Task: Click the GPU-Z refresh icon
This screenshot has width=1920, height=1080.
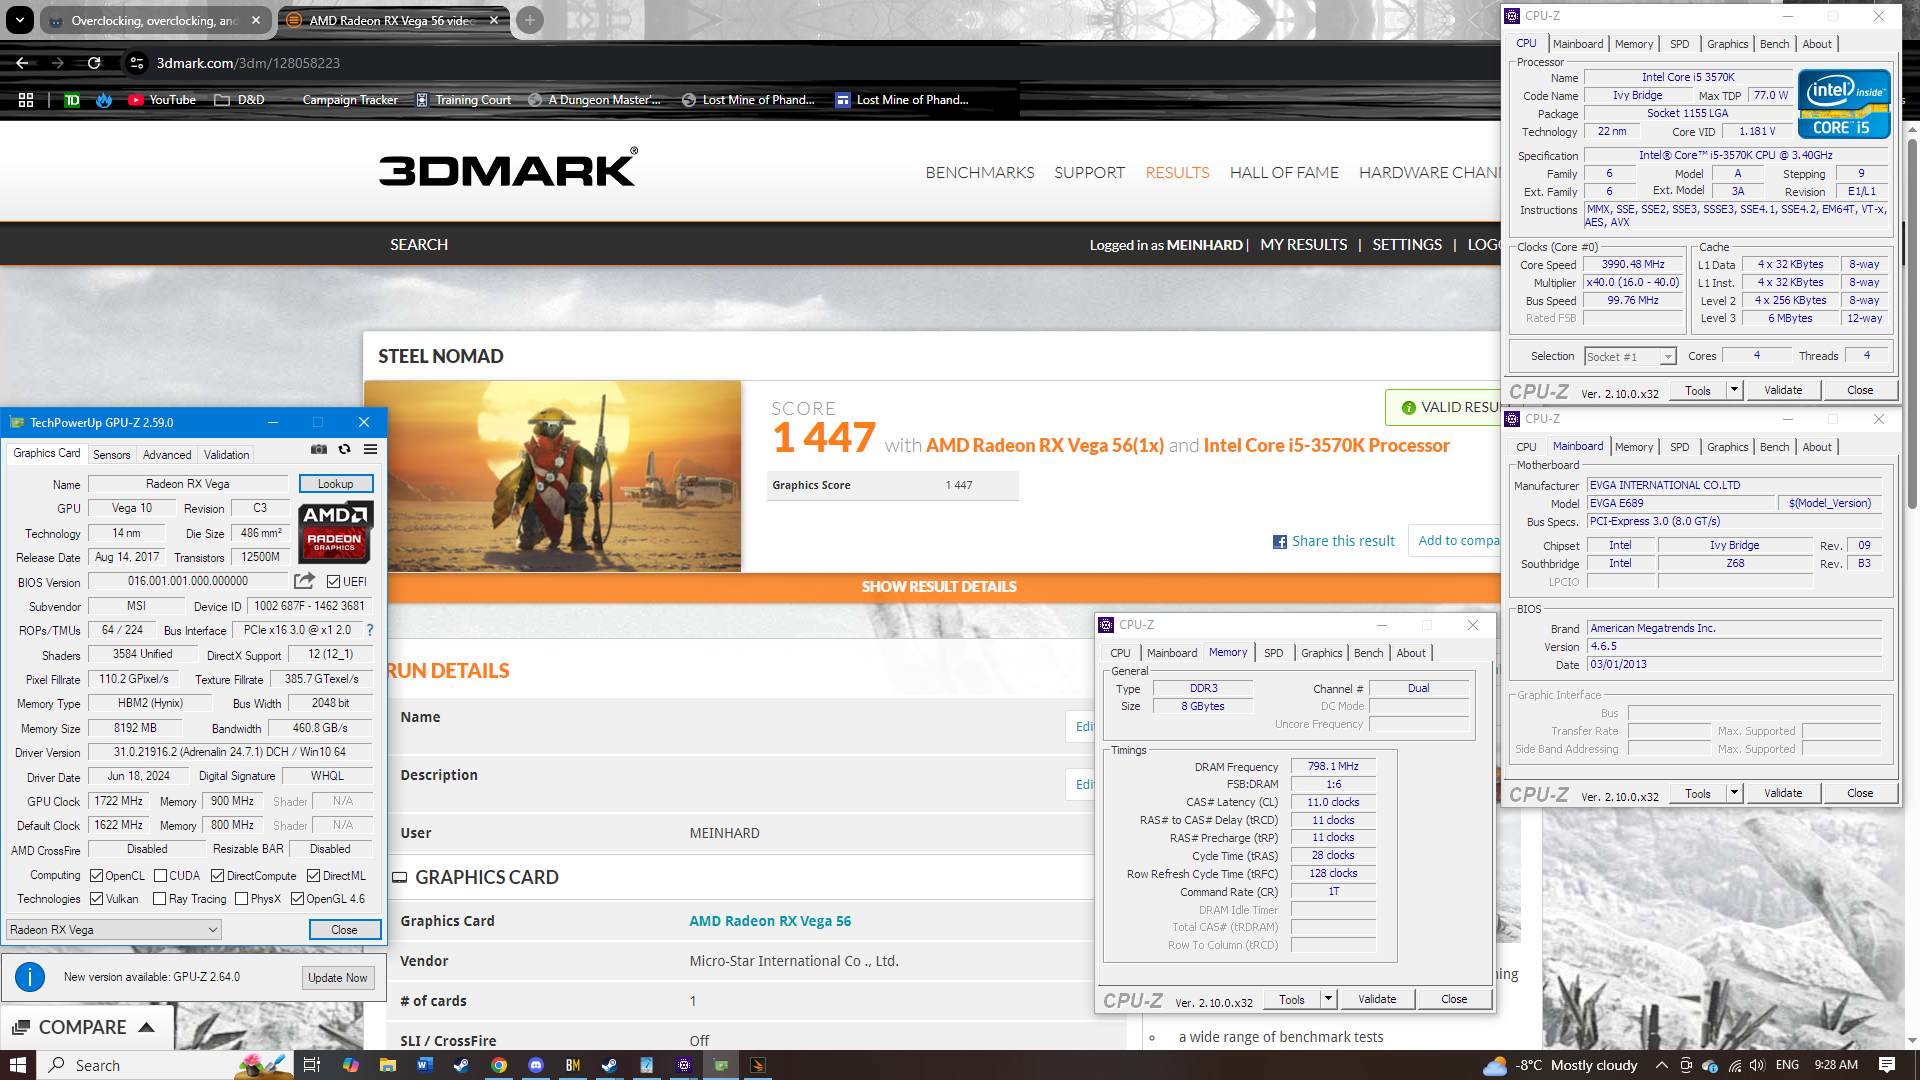Action: tap(344, 450)
